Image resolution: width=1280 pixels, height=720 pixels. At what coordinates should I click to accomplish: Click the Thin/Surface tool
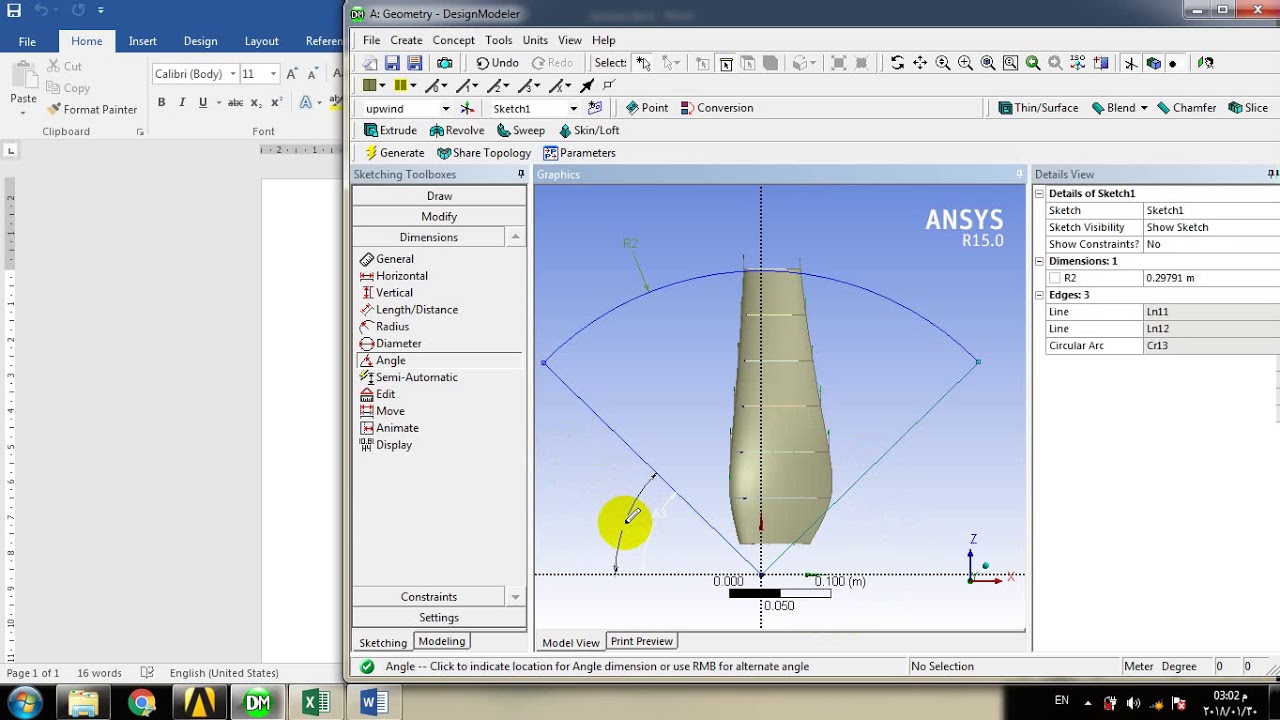1038,108
